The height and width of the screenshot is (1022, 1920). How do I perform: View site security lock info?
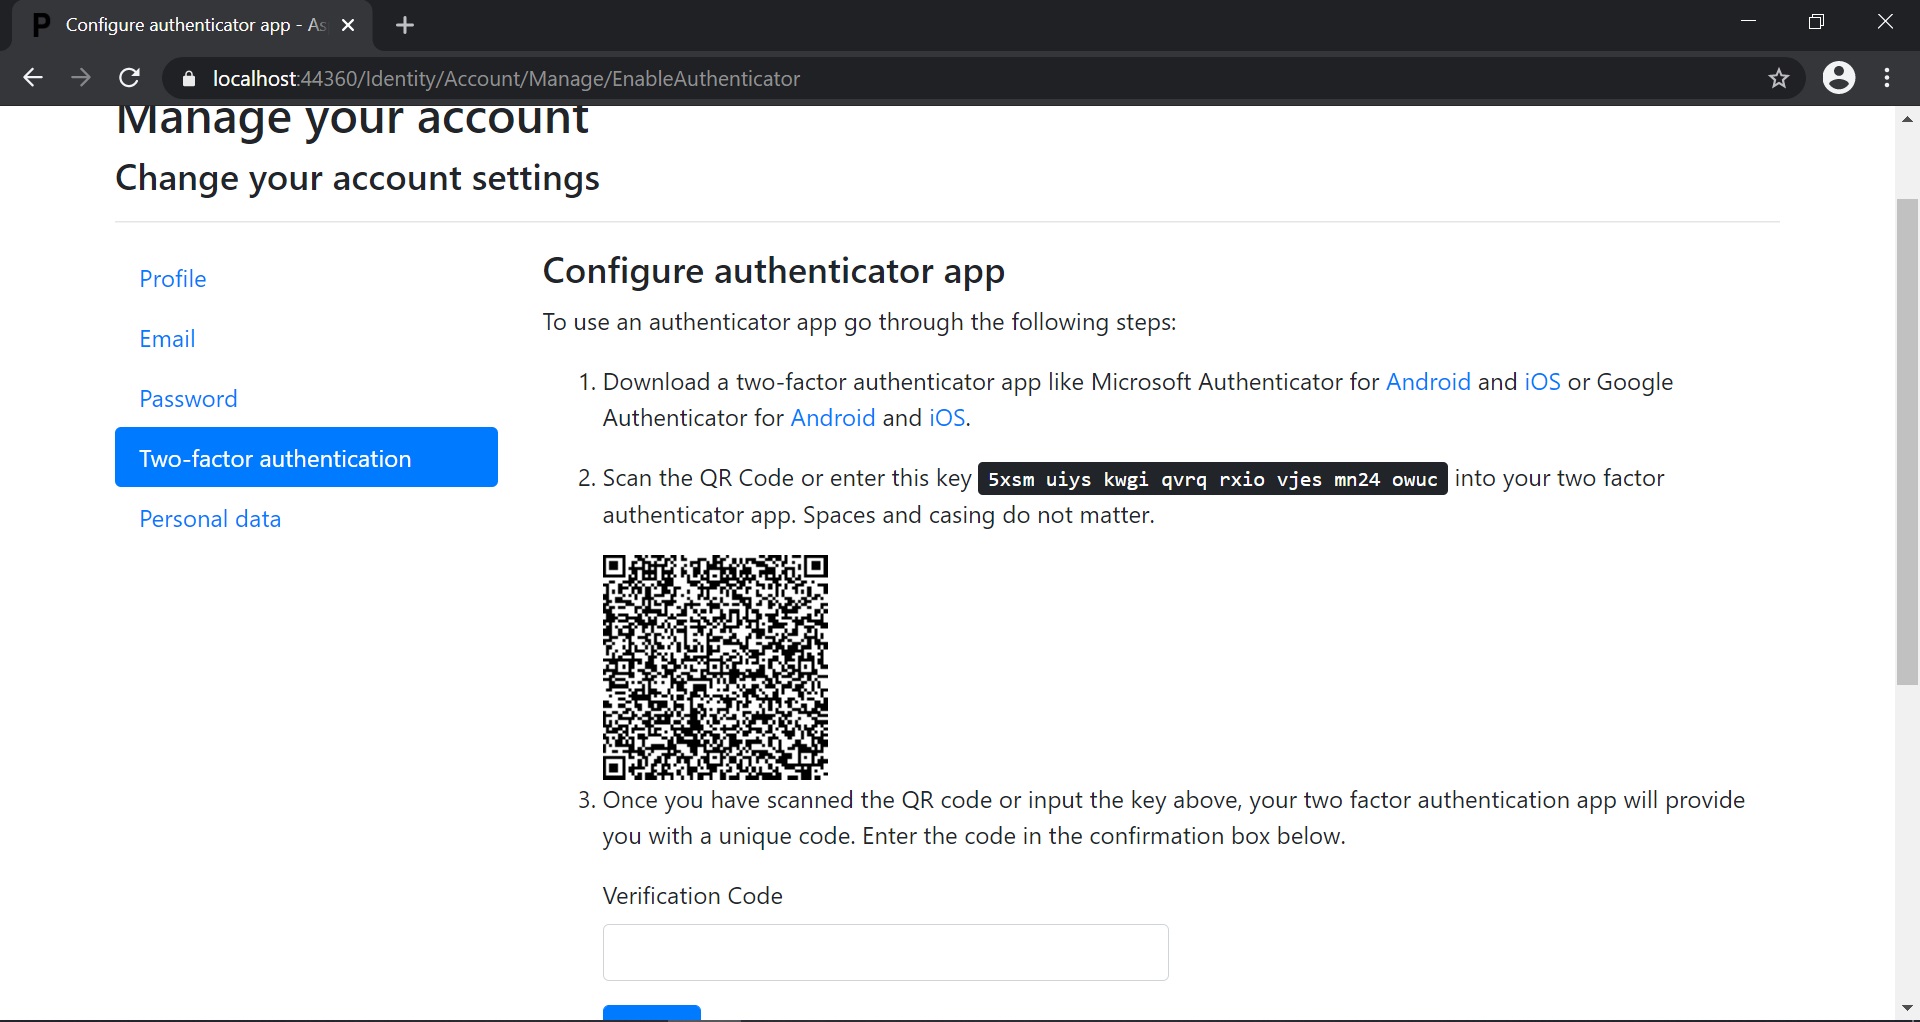(189, 79)
